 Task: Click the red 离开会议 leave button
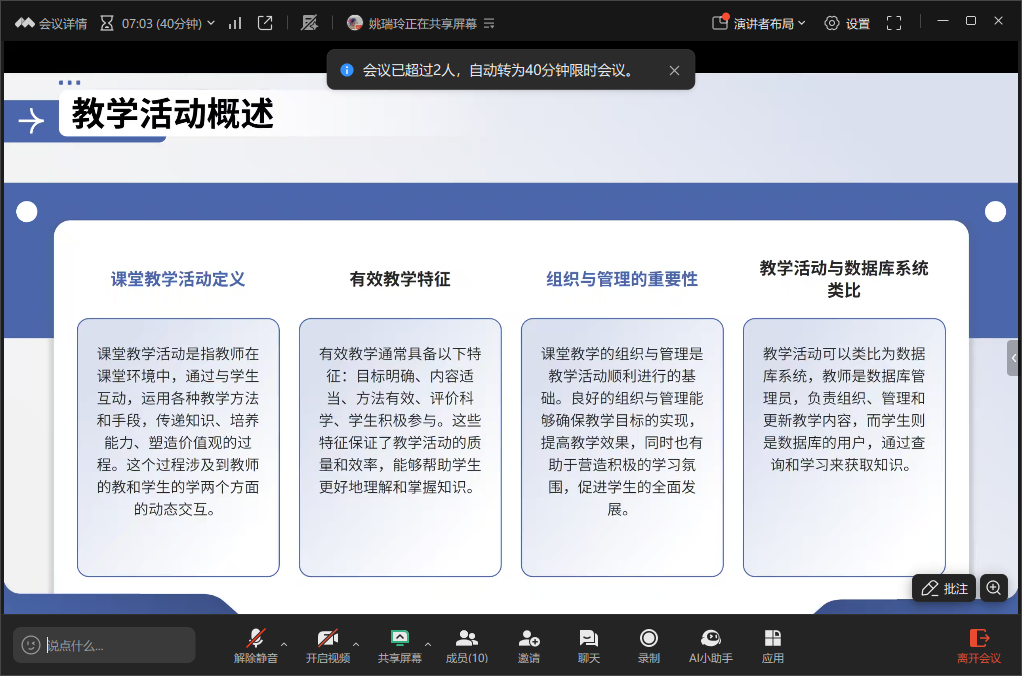click(978, 645)
